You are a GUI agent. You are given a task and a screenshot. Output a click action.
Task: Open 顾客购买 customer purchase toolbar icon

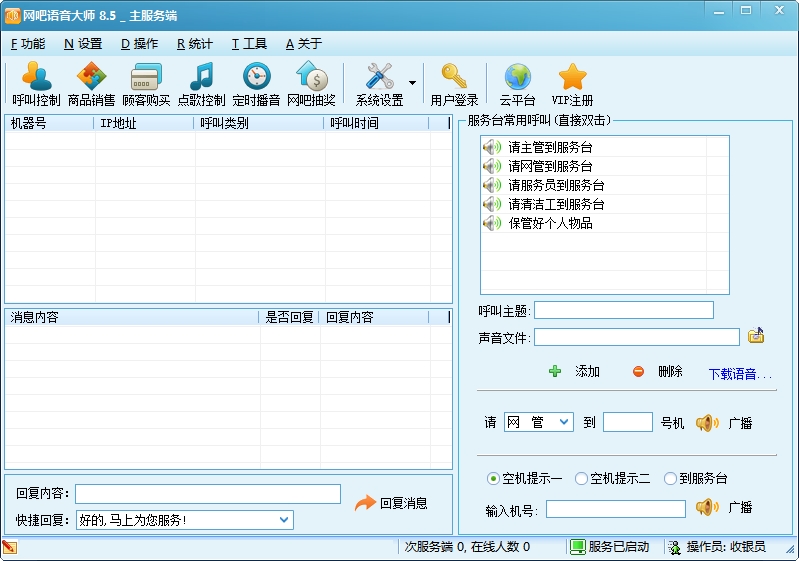146,84
